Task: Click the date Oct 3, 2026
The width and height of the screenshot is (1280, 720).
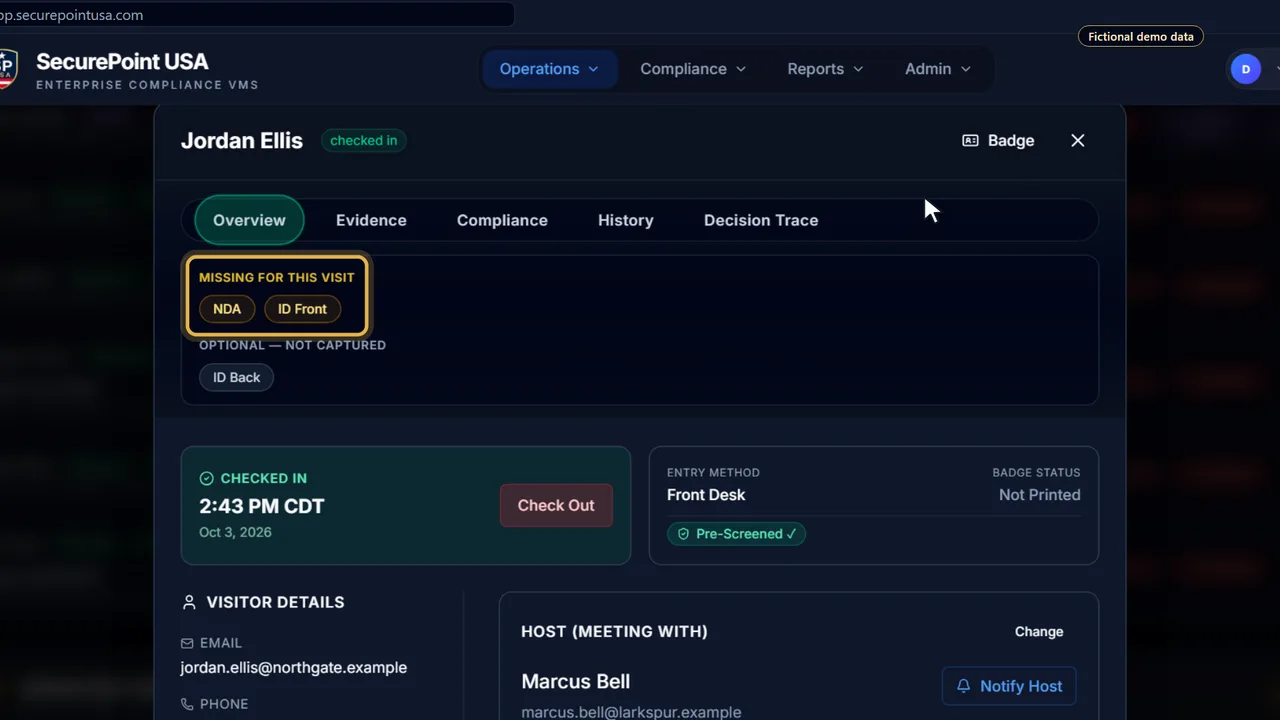Action: point(235,532)
